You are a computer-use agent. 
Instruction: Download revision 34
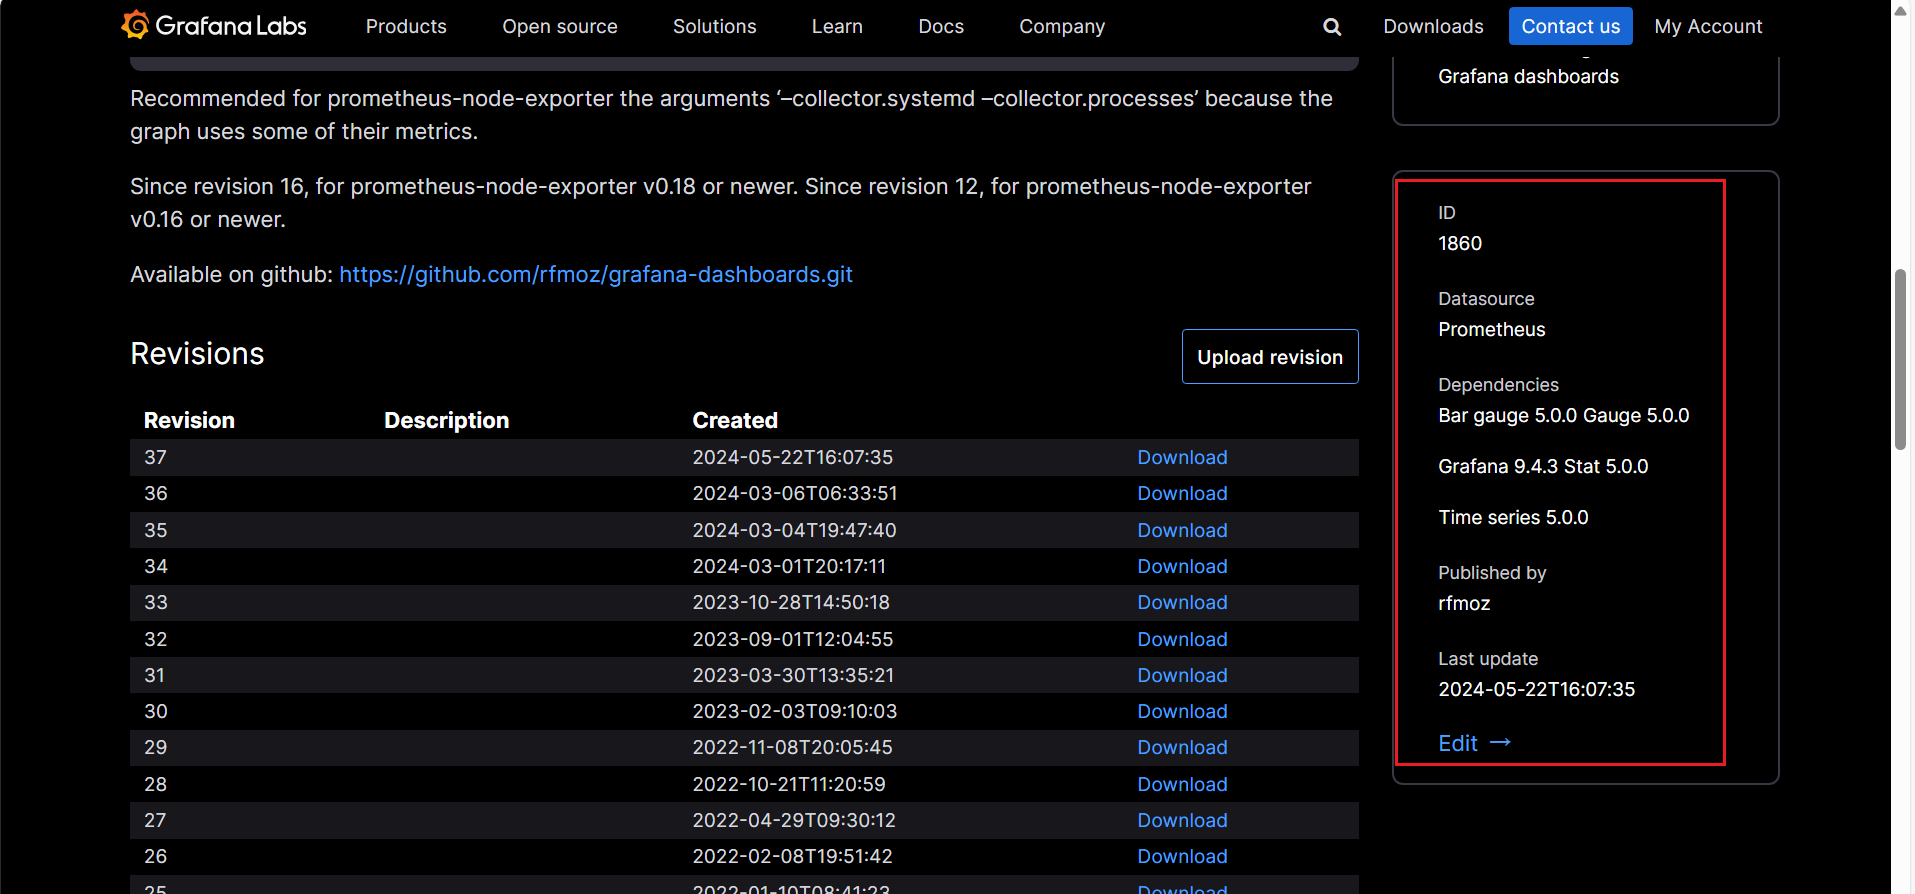pos(1182,566)
